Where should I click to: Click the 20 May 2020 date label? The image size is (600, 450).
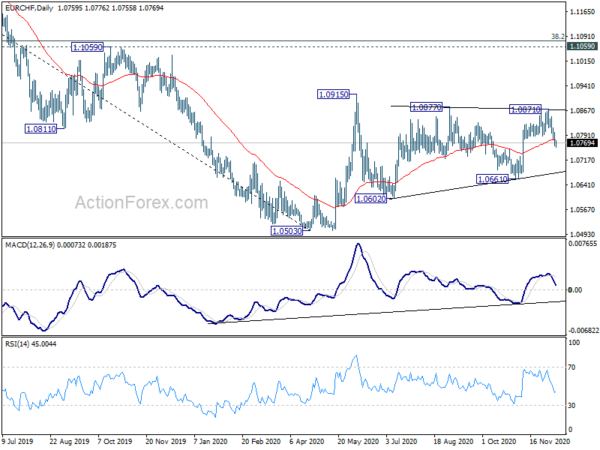[x=358, y=441]
